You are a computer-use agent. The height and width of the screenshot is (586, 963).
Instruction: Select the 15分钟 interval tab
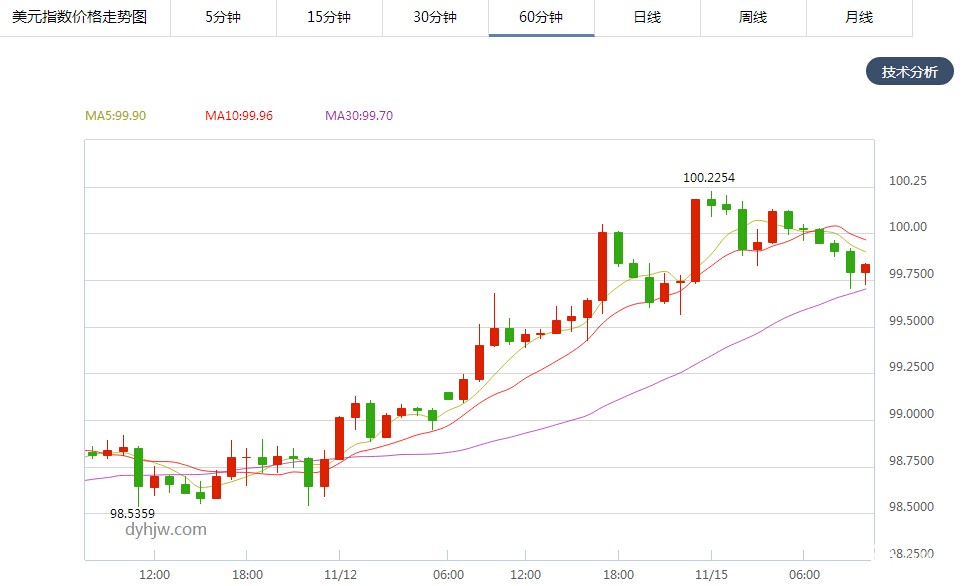(x=329, y=17)
